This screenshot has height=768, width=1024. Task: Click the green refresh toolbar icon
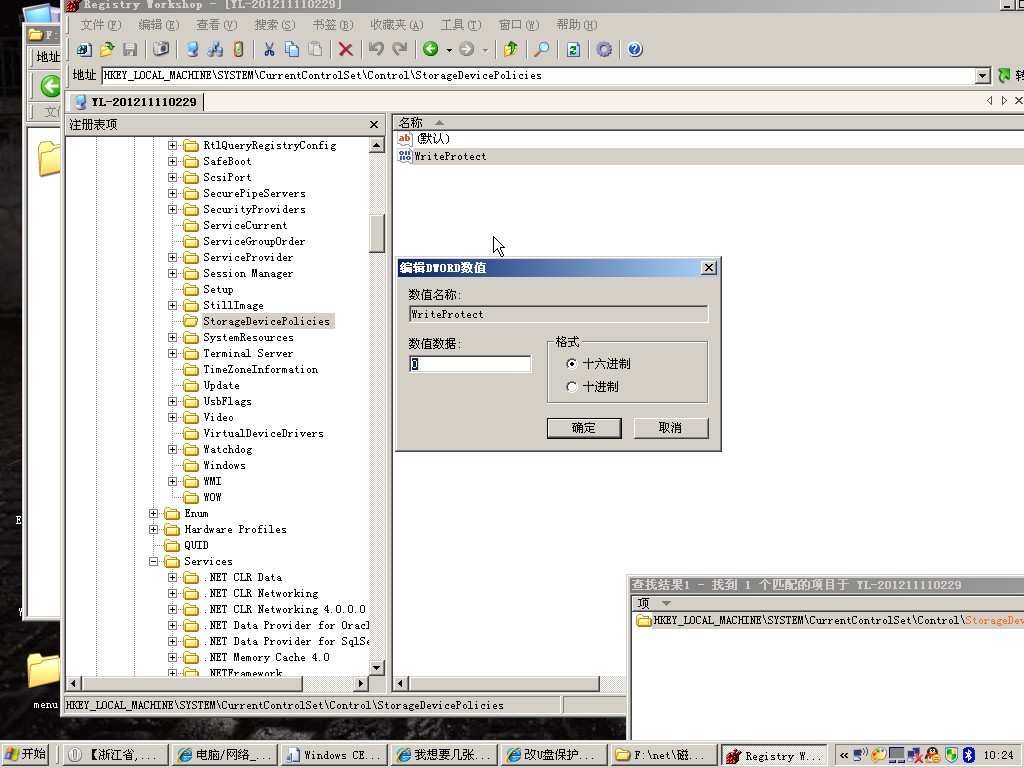[x=573, y=49]
